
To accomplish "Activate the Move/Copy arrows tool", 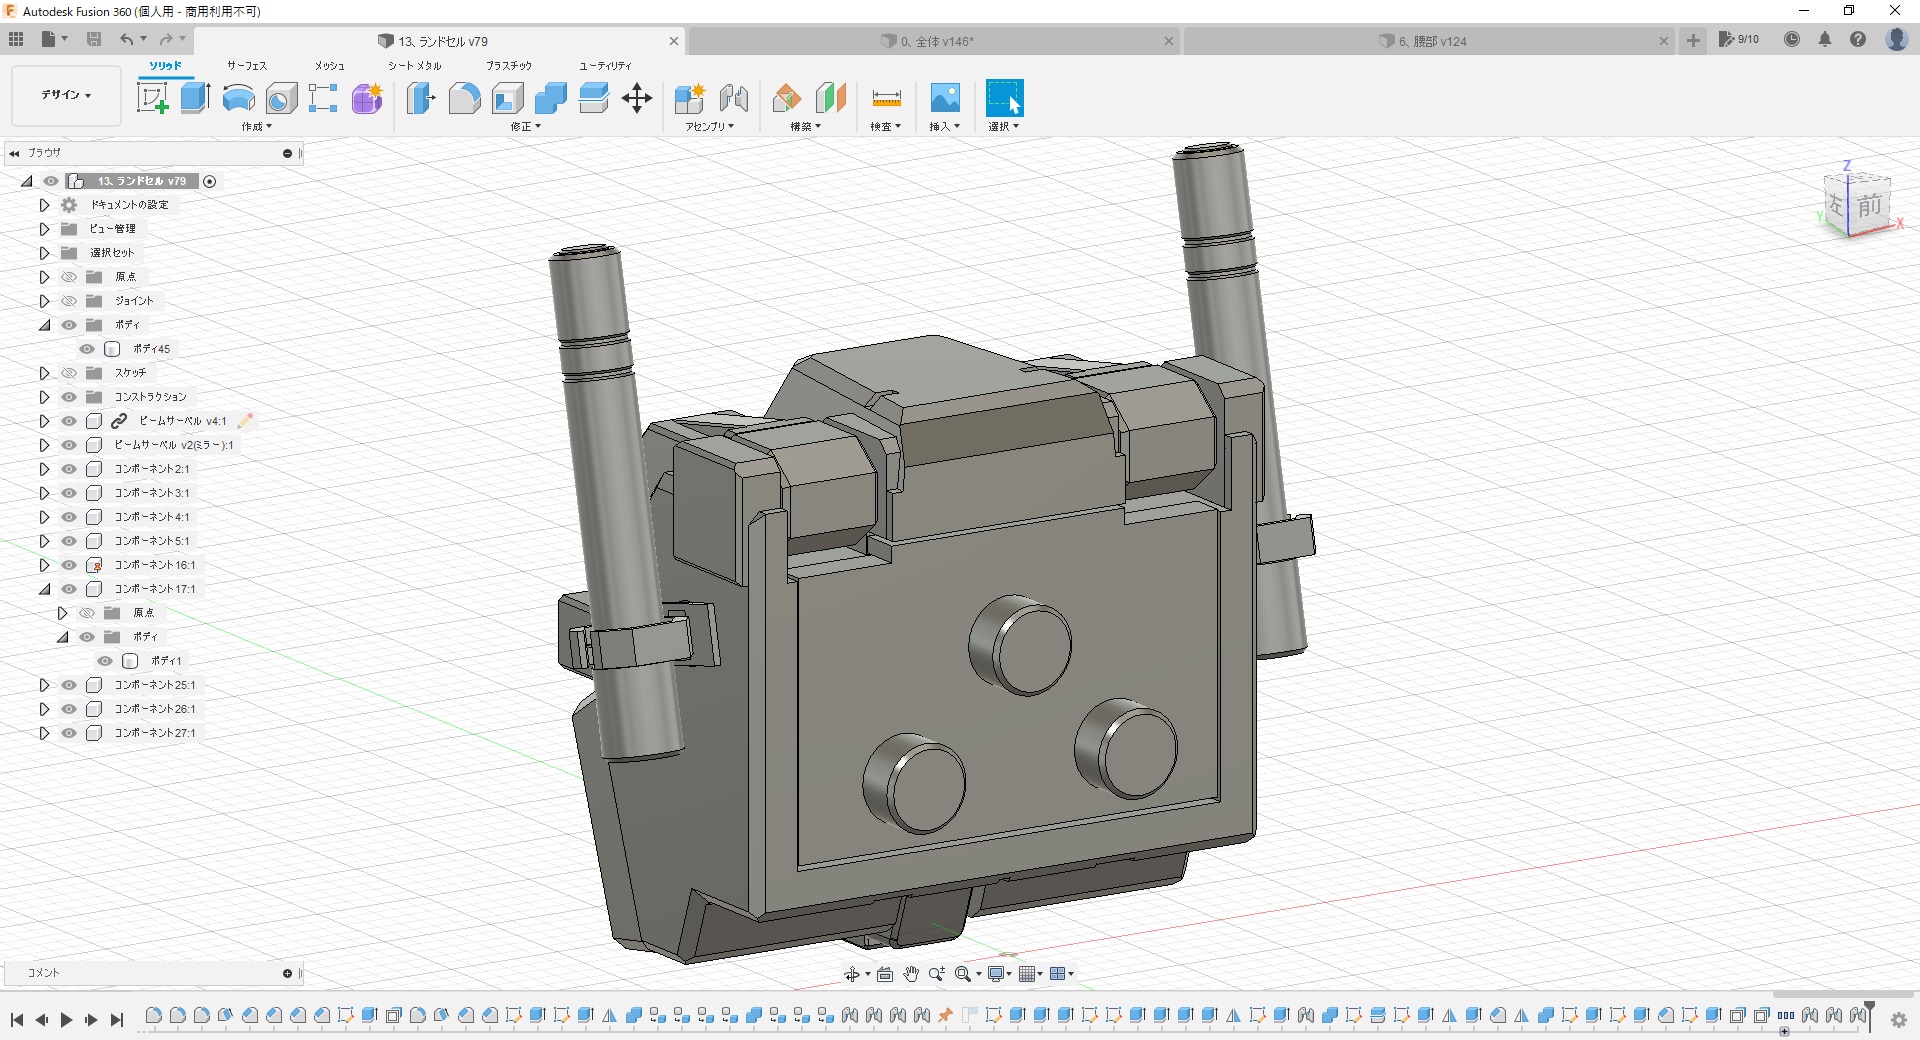I will 636,98.
